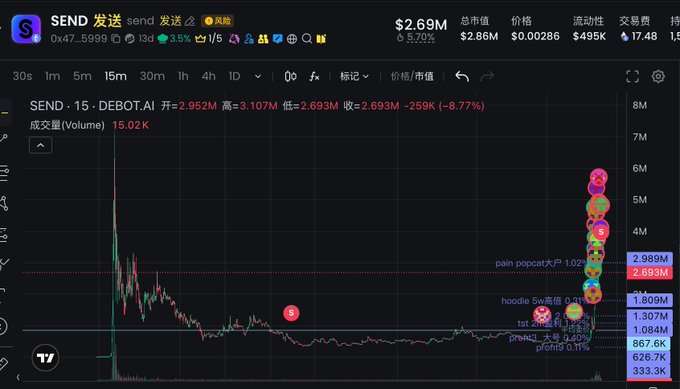
Task: Click the topmost pink avatar trade marker
Action: [x=598, y=177]
